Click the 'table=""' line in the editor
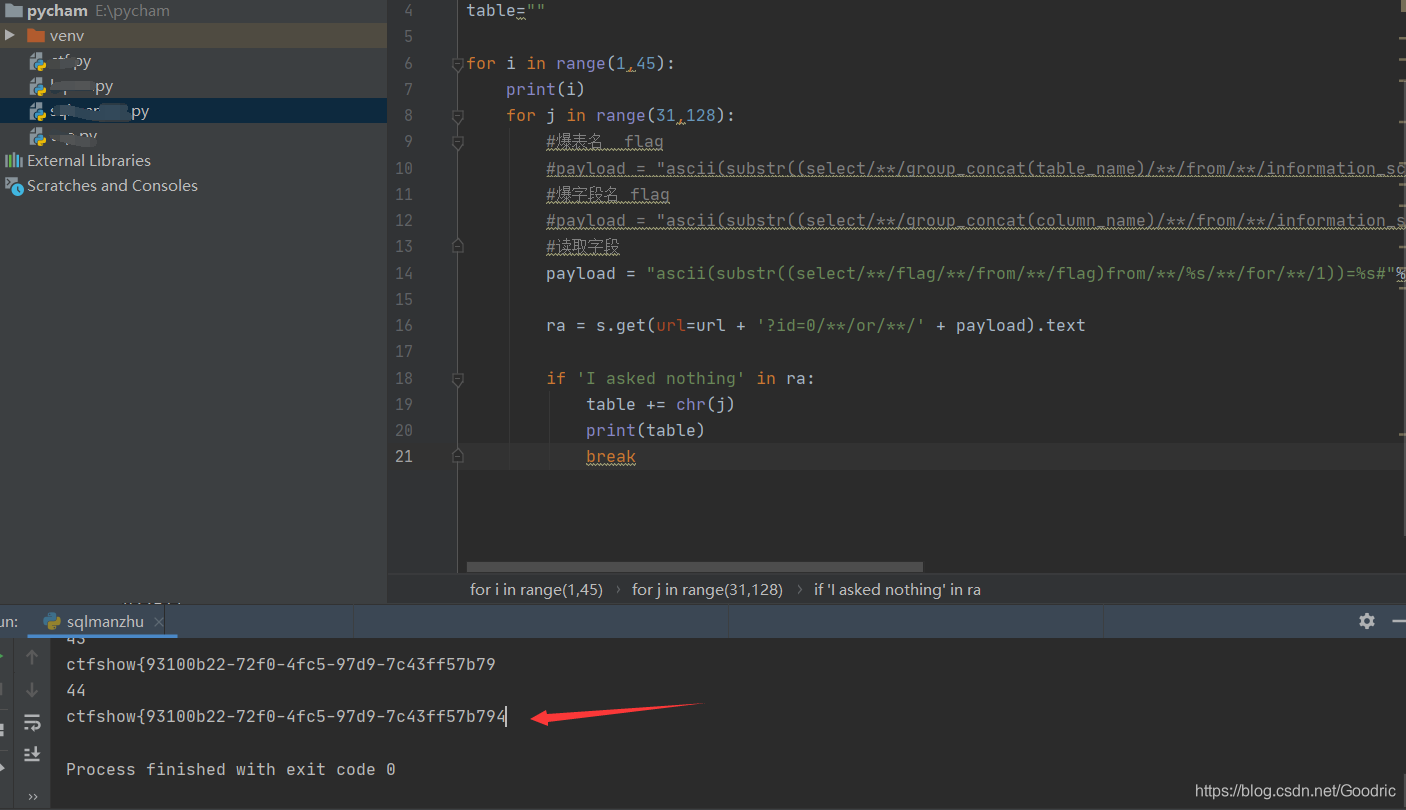This screenshot has width=1406, height=810. click(506, 10)
